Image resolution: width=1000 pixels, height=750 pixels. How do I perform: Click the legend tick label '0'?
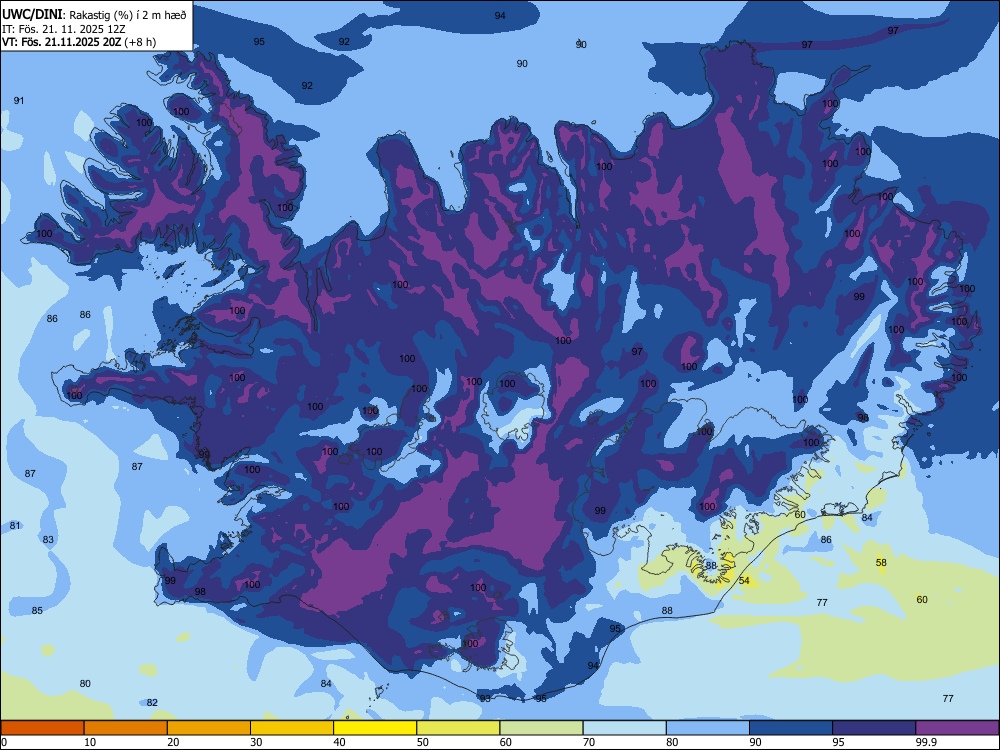[4, 742]
